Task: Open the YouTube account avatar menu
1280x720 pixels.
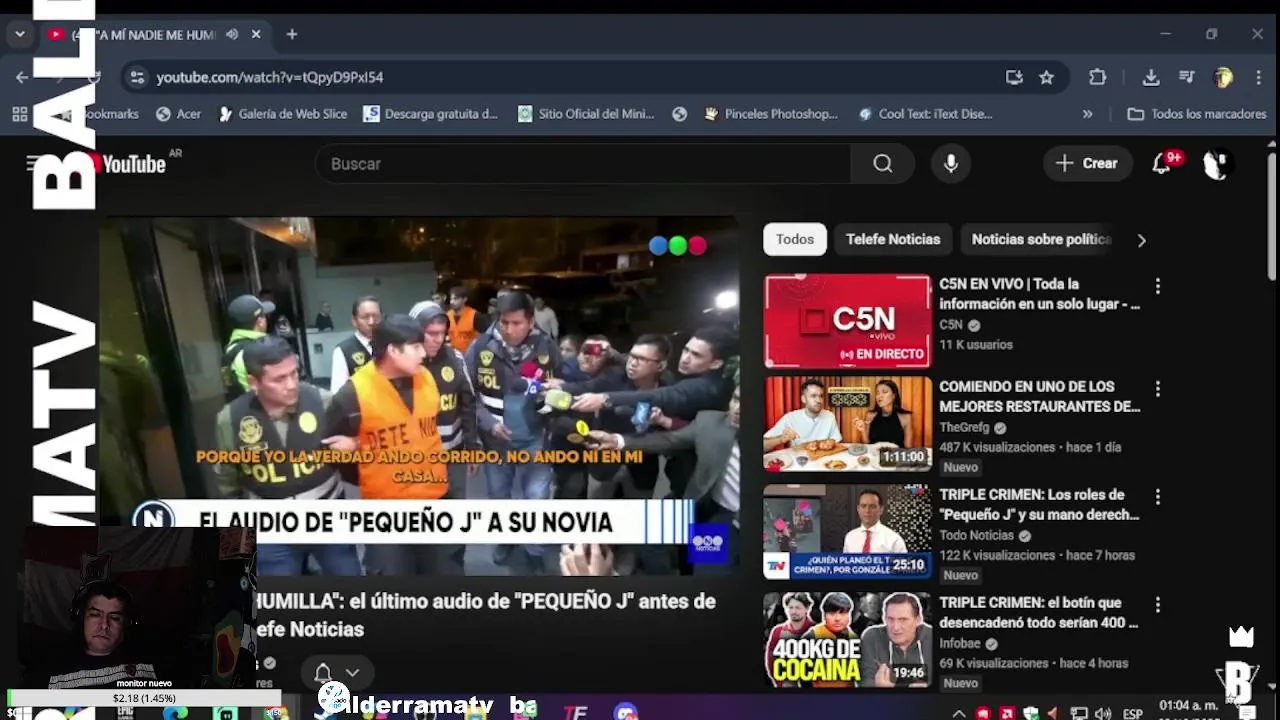Action: 1216,164
